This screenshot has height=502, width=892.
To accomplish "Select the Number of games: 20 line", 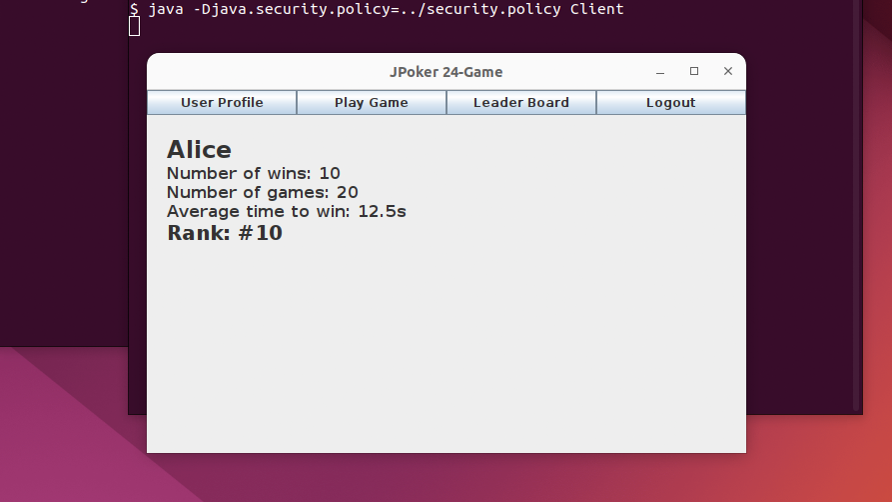I will pyautogui.click(x=262, y=192).
